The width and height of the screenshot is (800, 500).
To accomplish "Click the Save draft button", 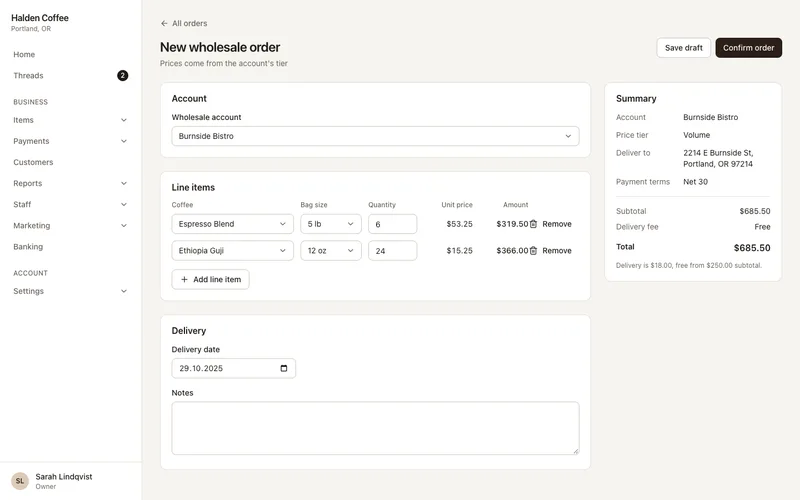I will click(x=684, y=47).
